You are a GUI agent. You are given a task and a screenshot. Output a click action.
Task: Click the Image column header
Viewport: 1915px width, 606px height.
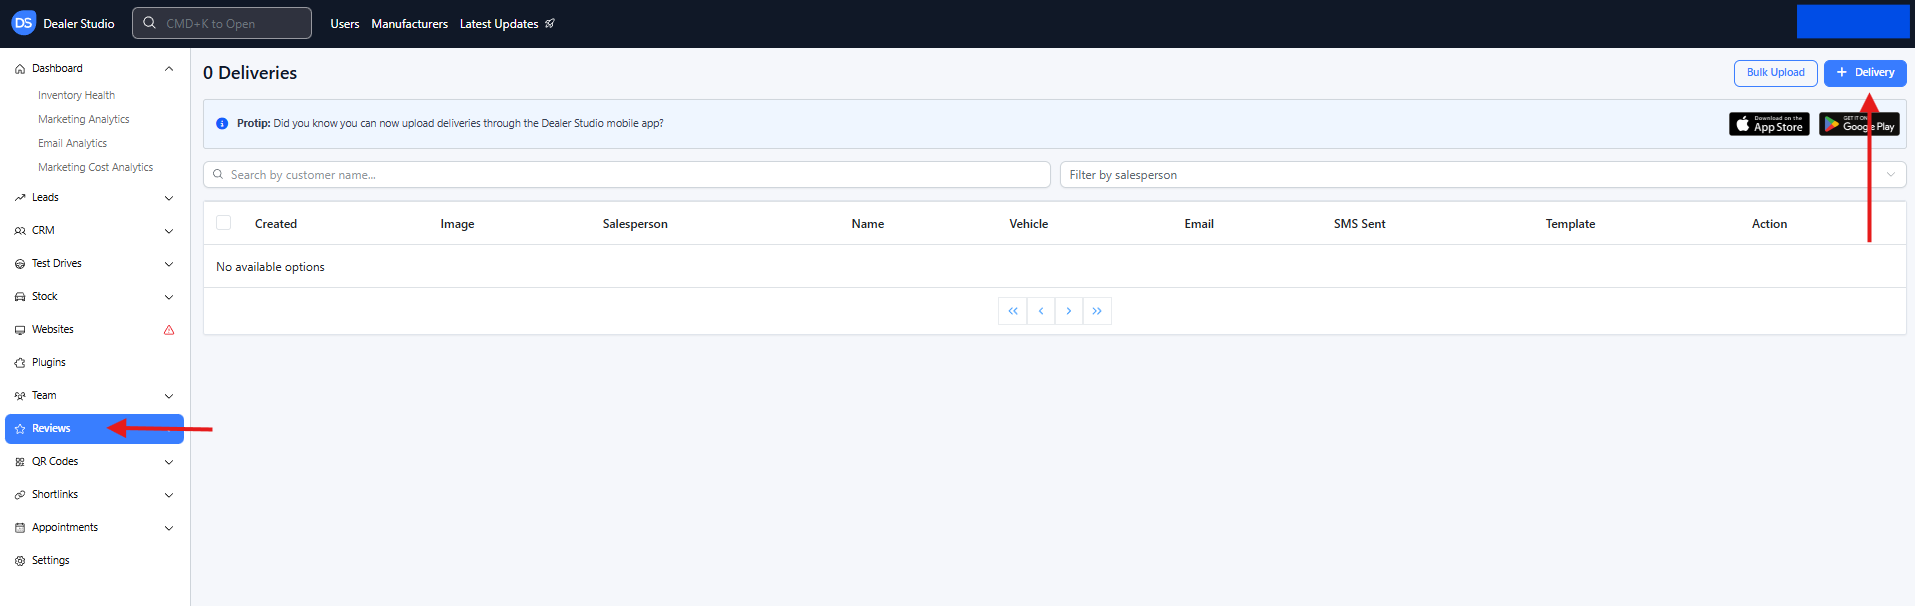pos(457,224)
